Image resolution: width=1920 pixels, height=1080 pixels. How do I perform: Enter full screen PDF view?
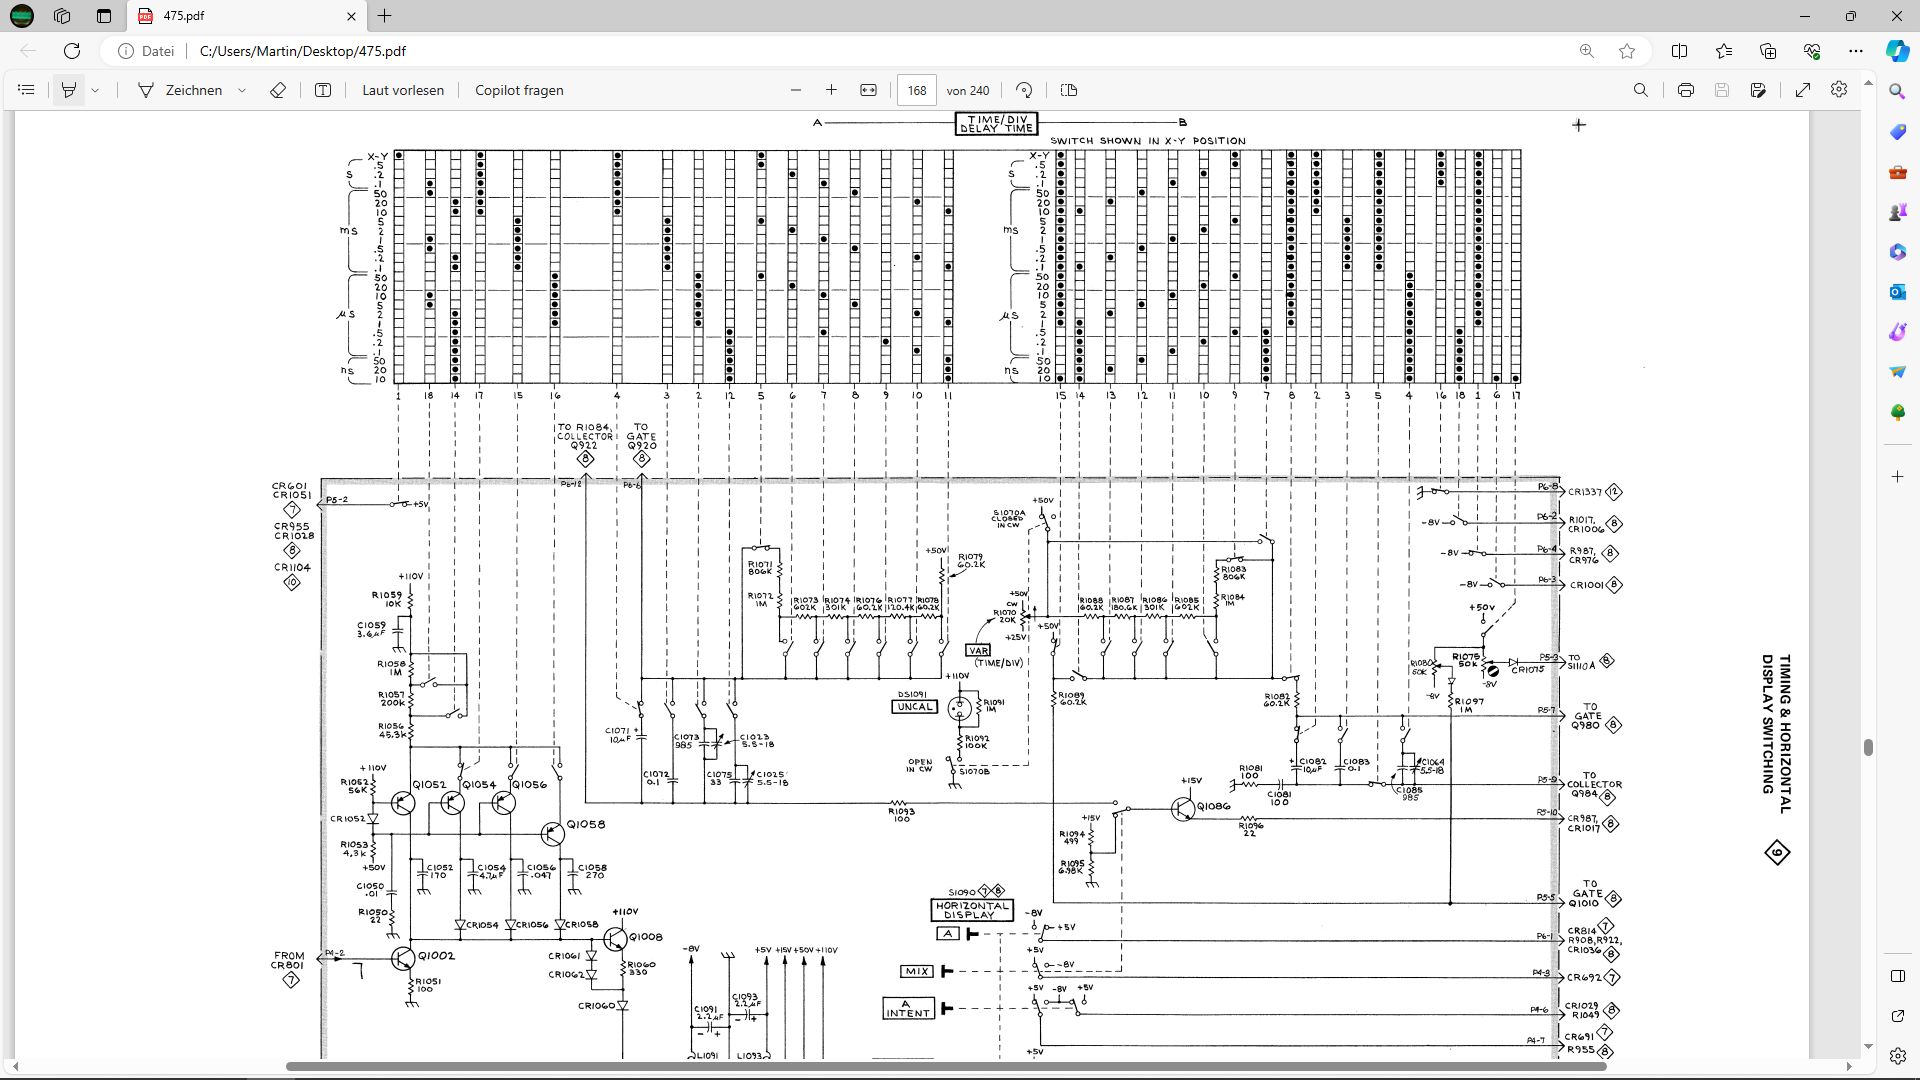pyautogui.click(x=1803, y=90)
